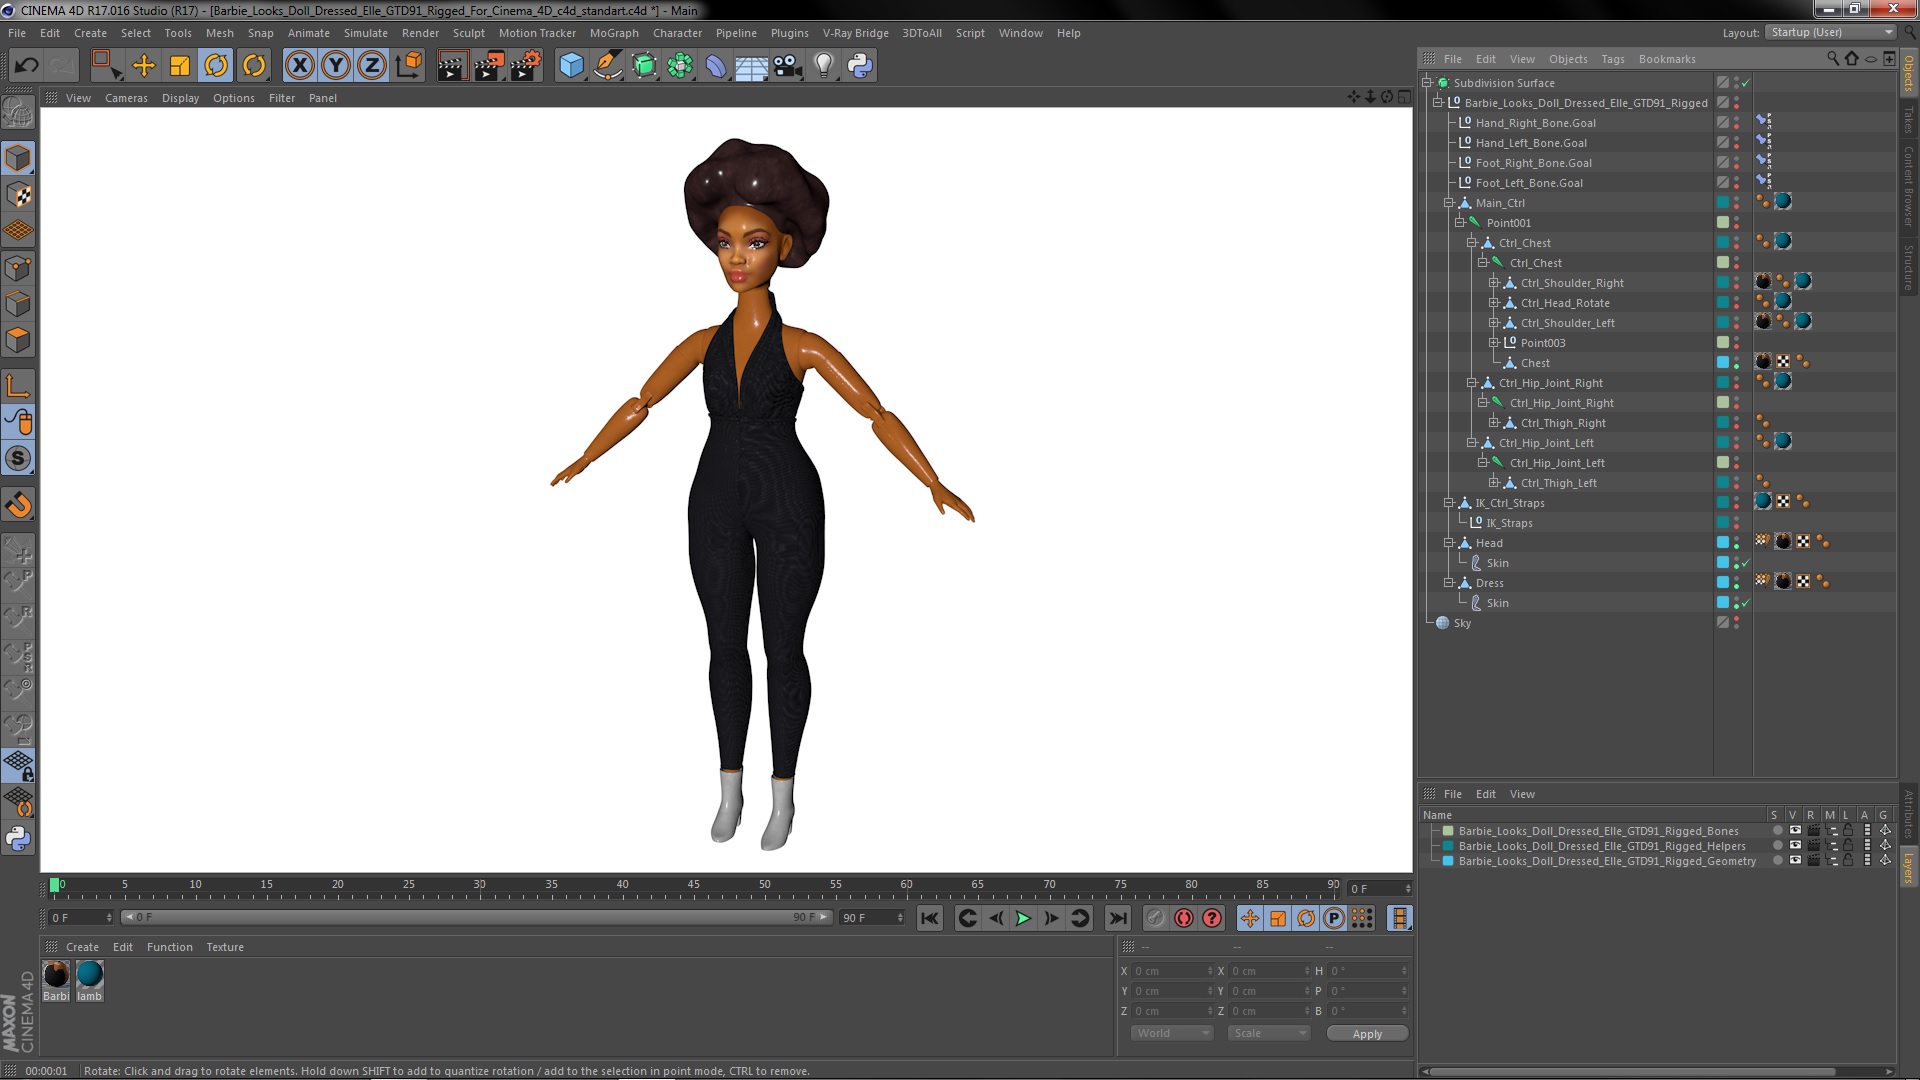Toggle visibility of Rigged_Geometry layer

[x=1794, y=861]
